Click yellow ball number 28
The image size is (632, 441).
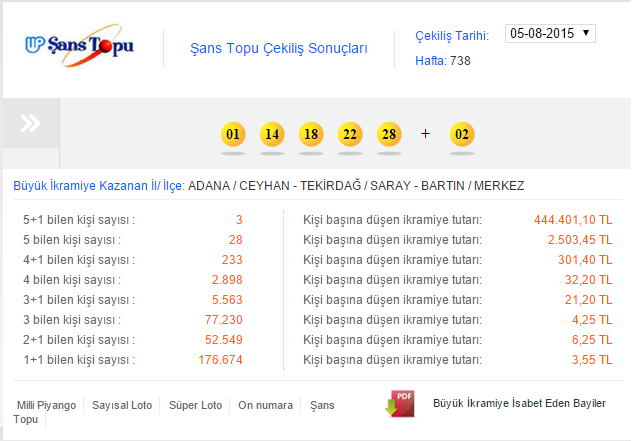tap(389, 134)
